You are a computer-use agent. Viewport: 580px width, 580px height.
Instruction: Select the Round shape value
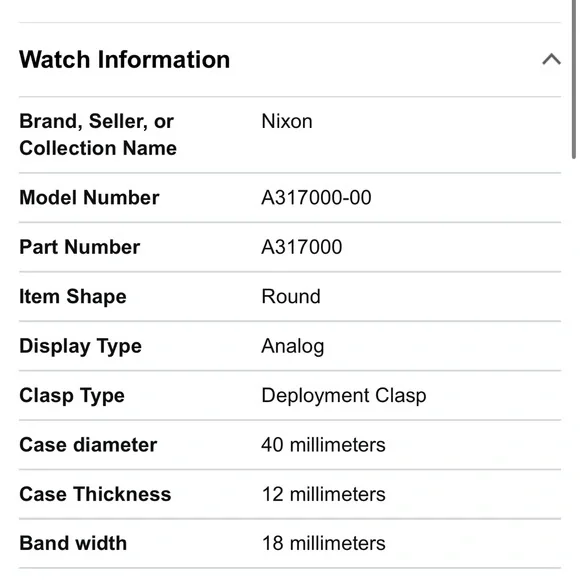point(291,297)
